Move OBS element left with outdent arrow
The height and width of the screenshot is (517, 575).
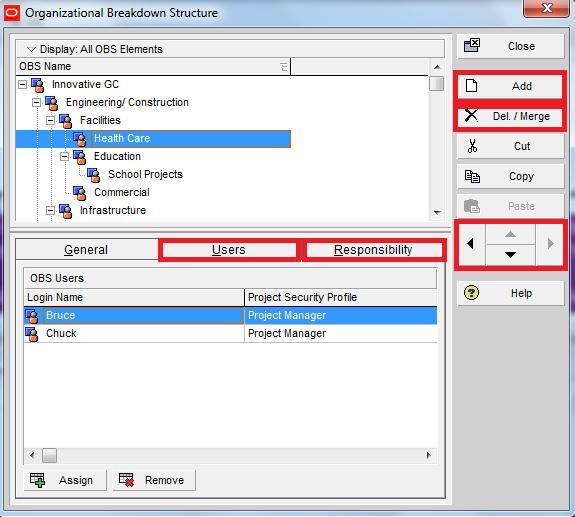[472, 243]
